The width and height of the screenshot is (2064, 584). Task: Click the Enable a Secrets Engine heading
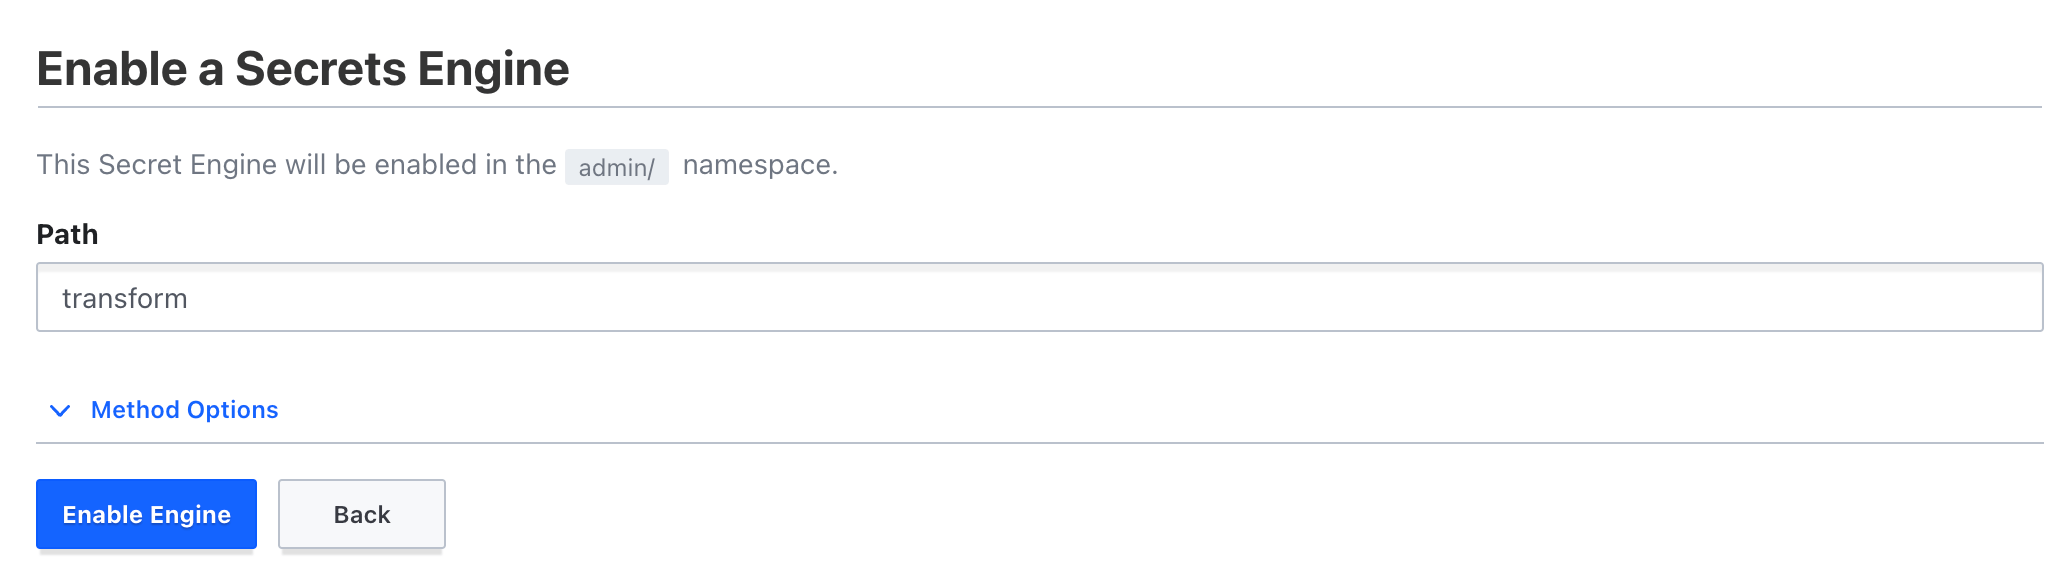pos(303,69)
